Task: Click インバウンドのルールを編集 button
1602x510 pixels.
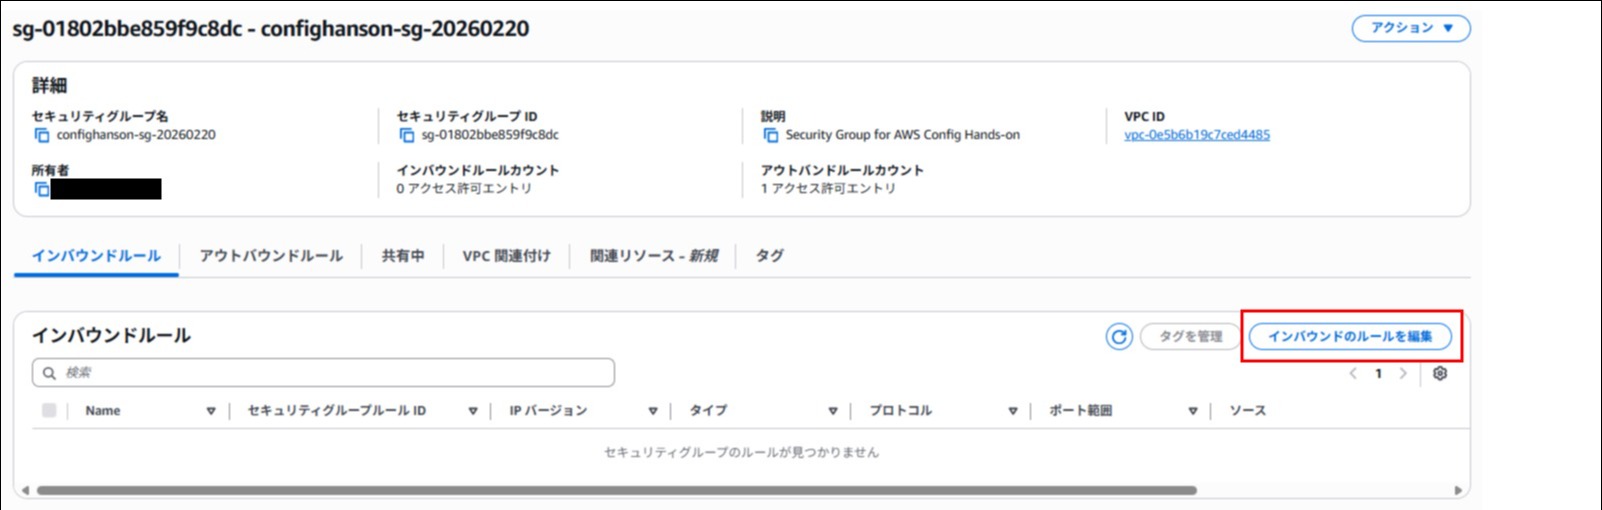Action: [1350, 337]
